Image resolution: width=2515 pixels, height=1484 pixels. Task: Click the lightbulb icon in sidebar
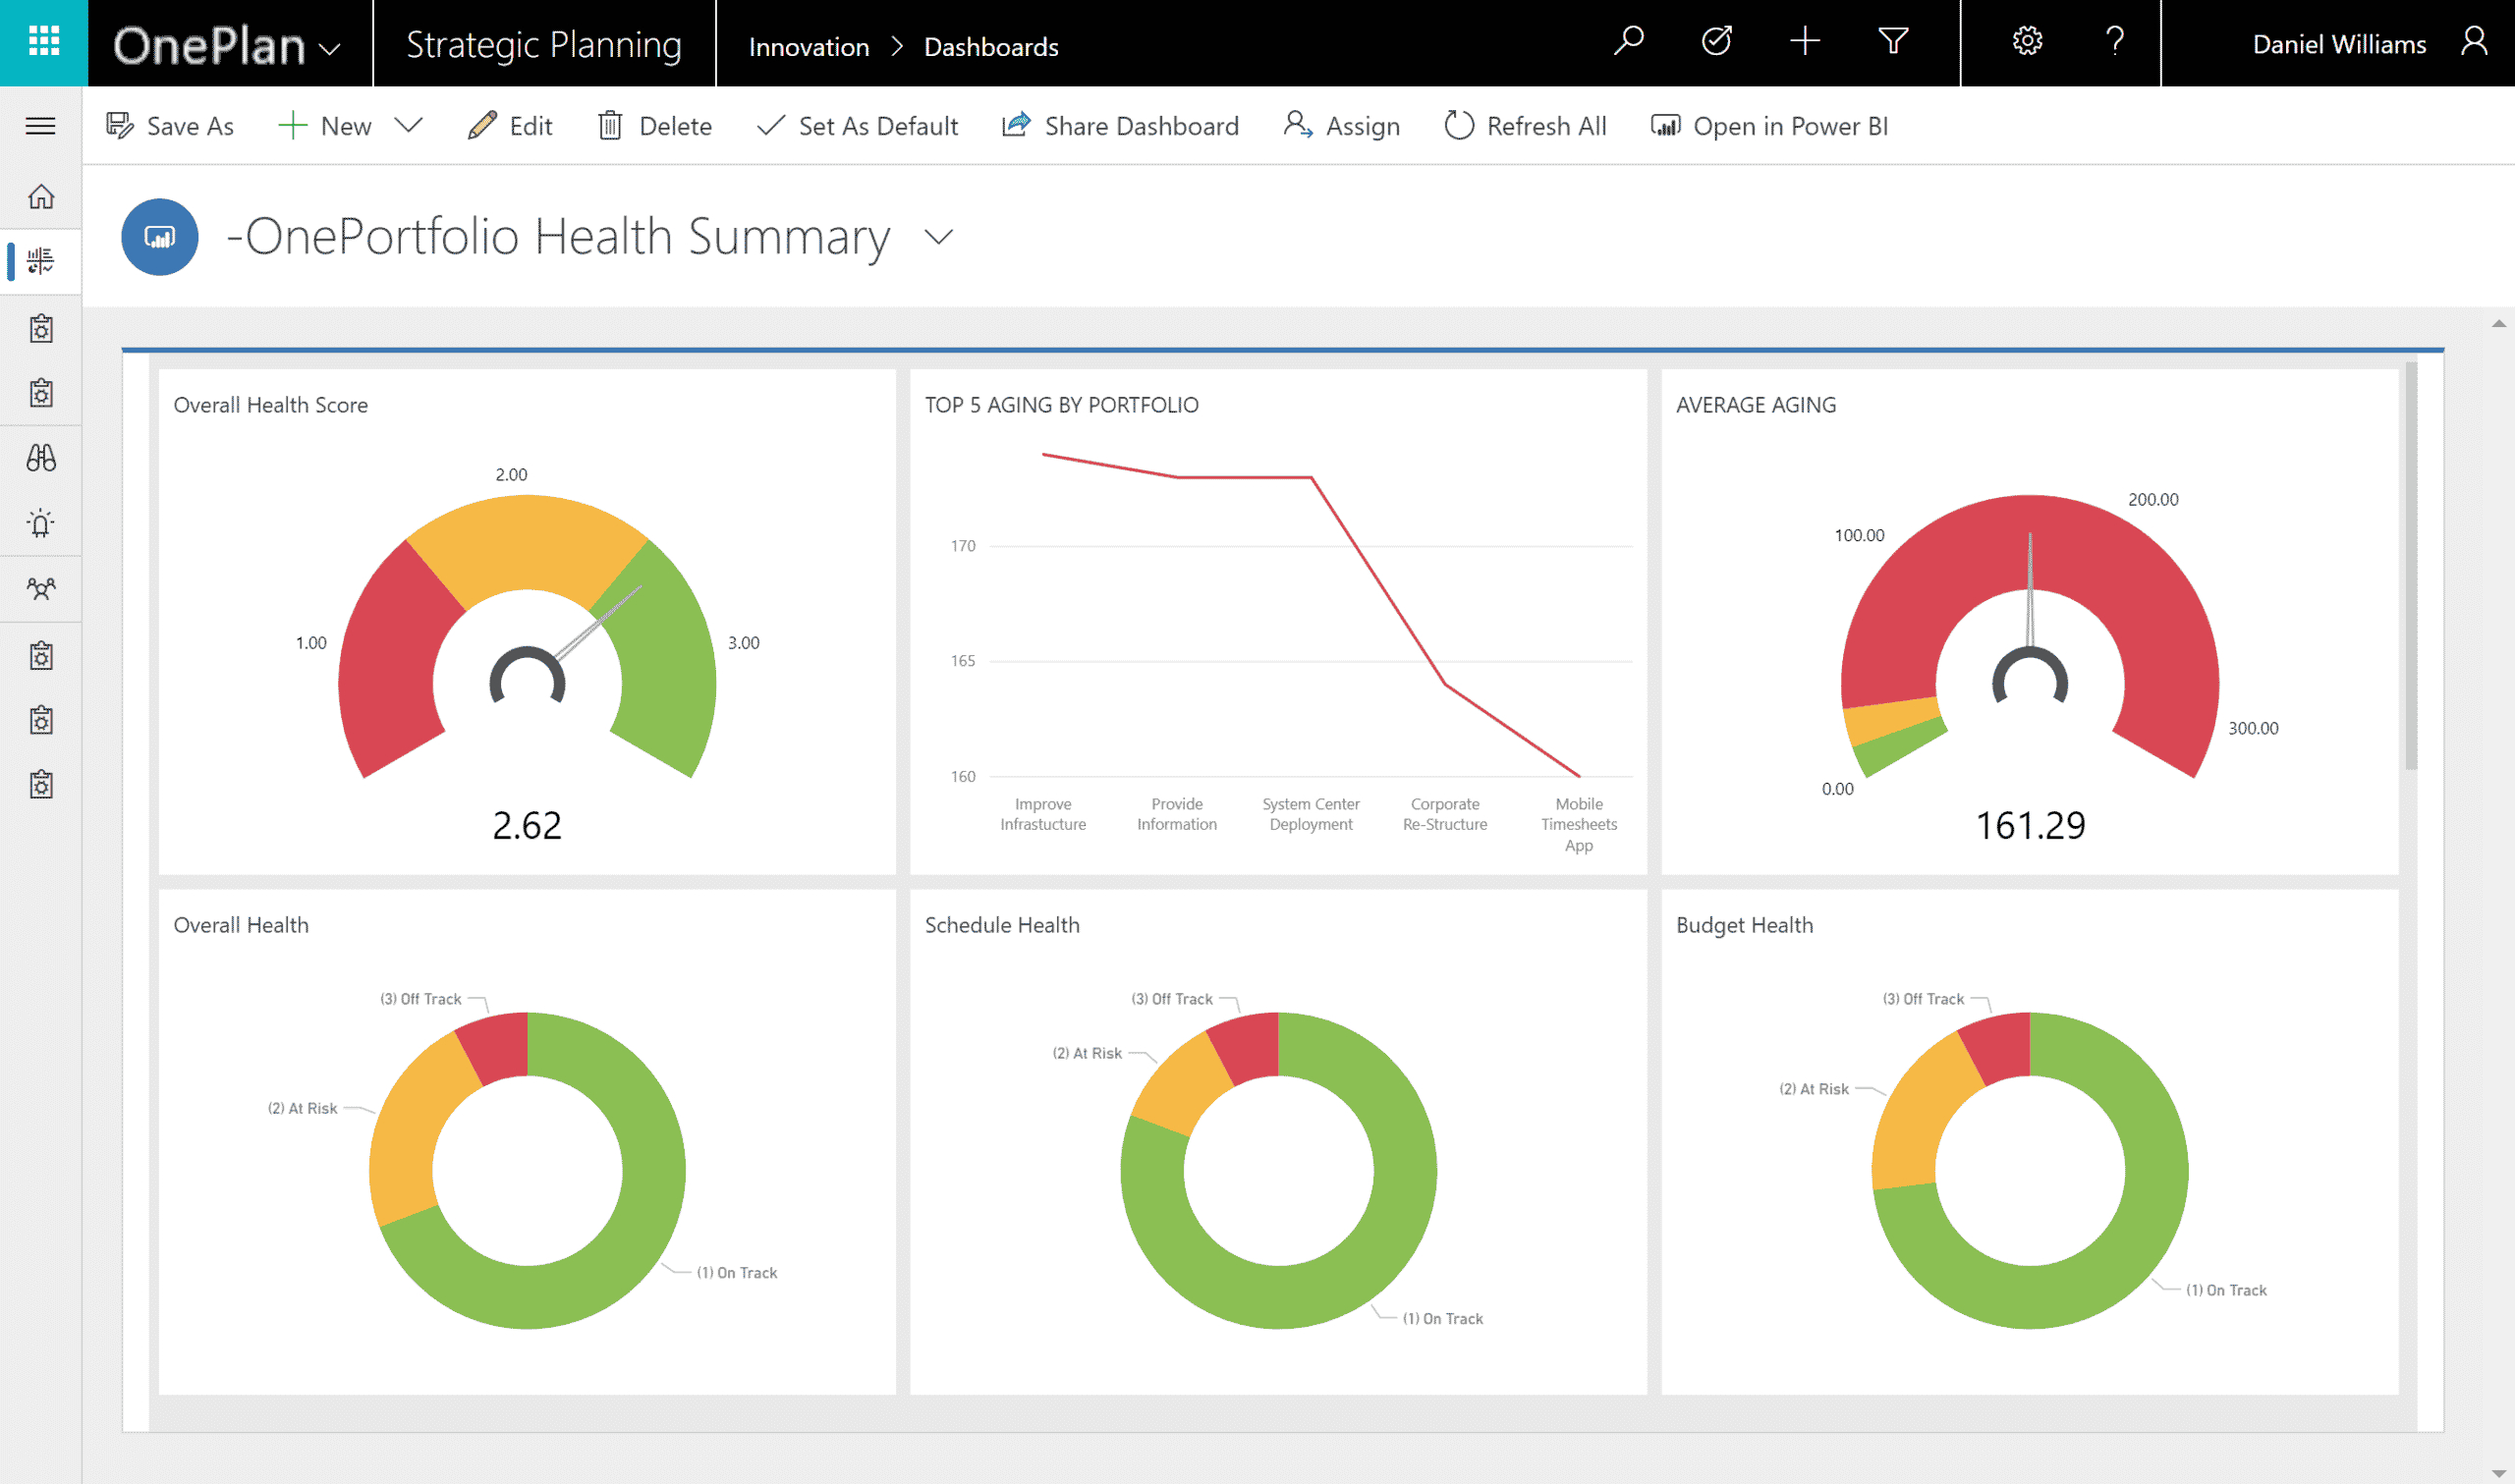tap(41, 523)
